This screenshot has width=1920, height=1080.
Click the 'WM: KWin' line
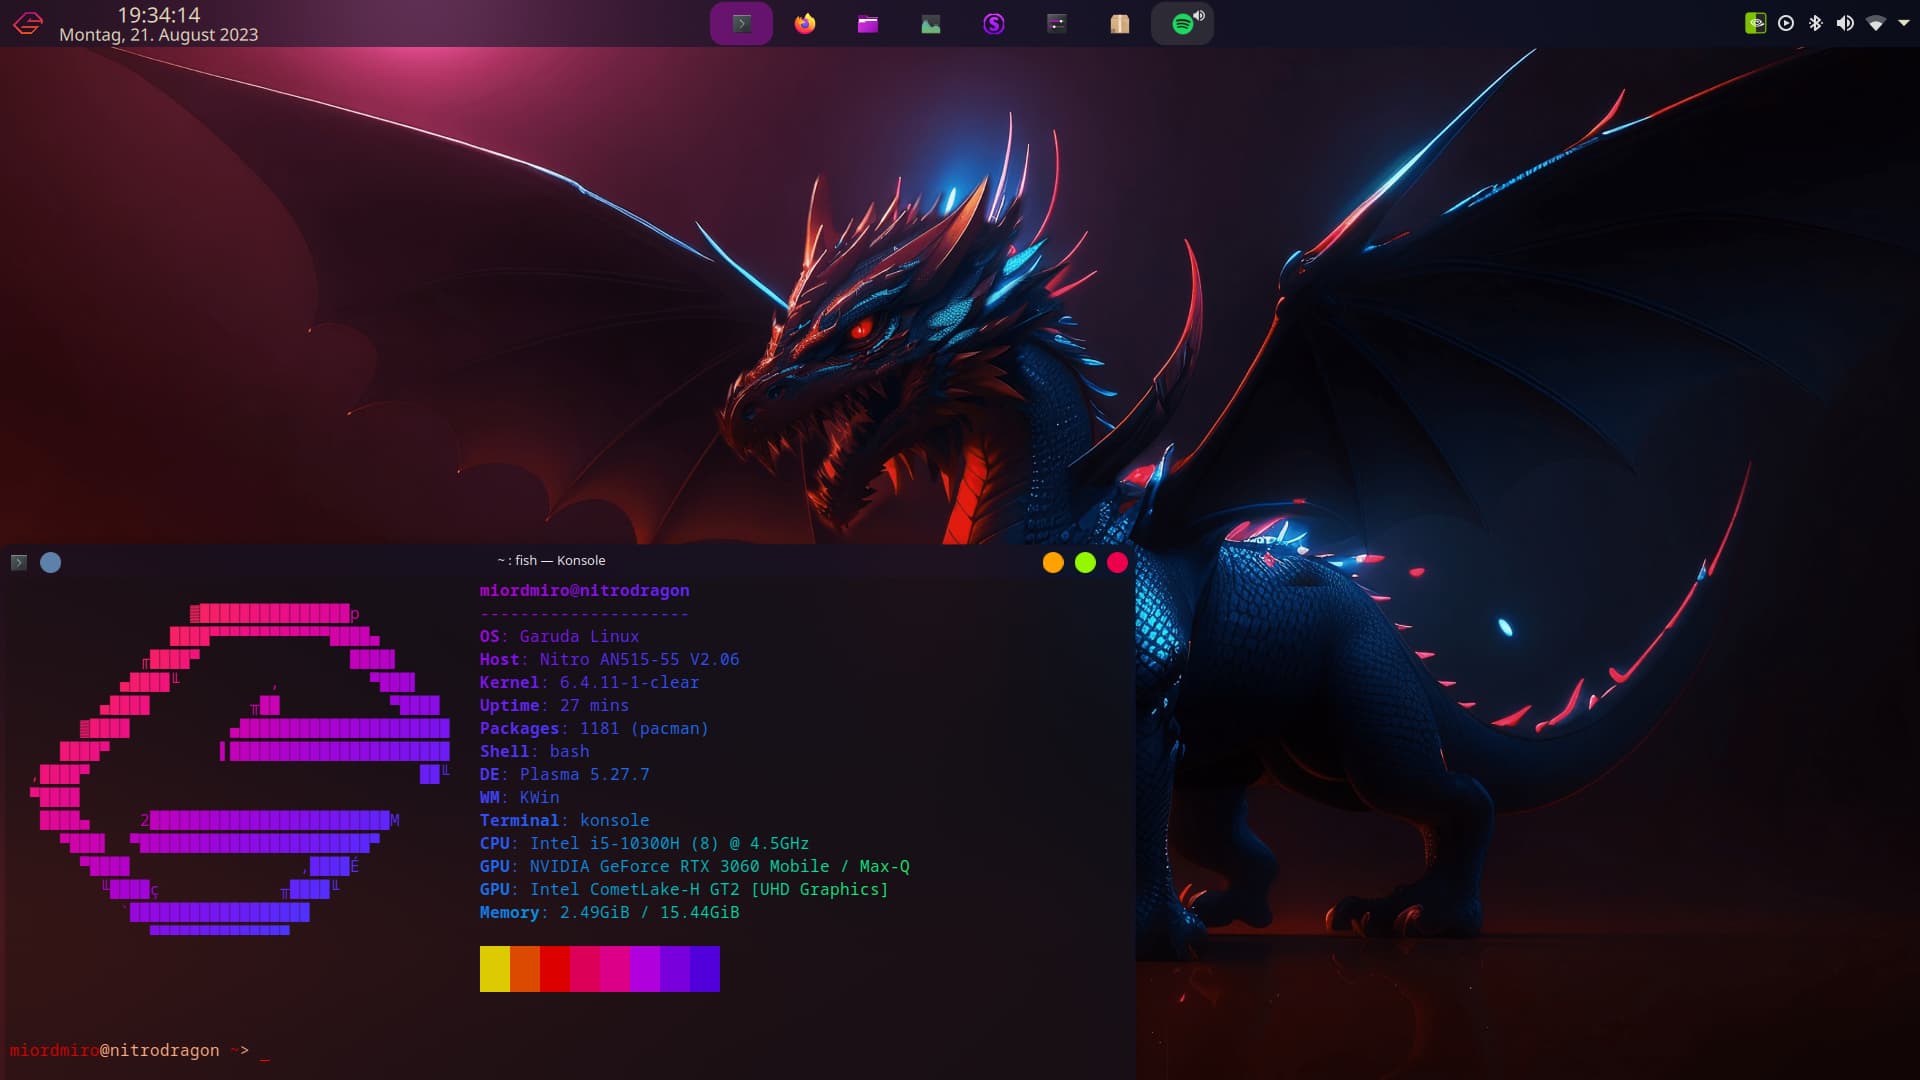(519, 798)
